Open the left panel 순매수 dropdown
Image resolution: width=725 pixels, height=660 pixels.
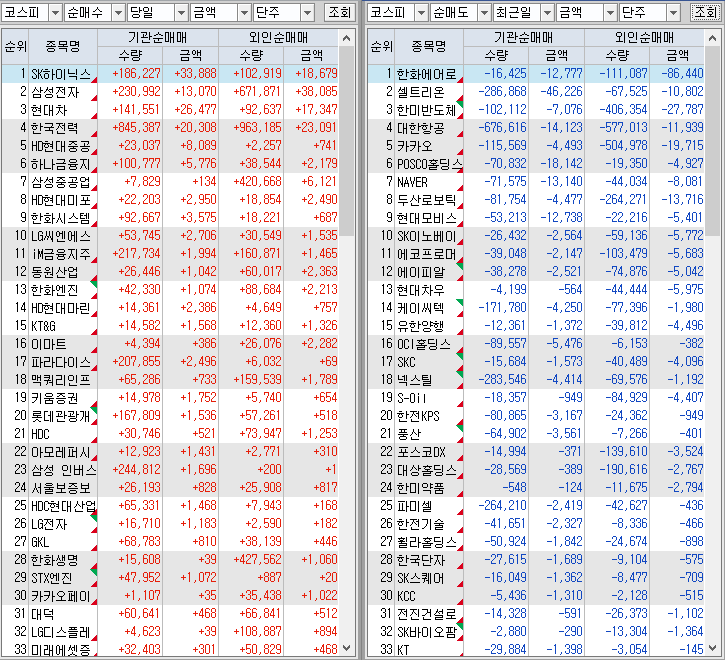pos(118,12)
